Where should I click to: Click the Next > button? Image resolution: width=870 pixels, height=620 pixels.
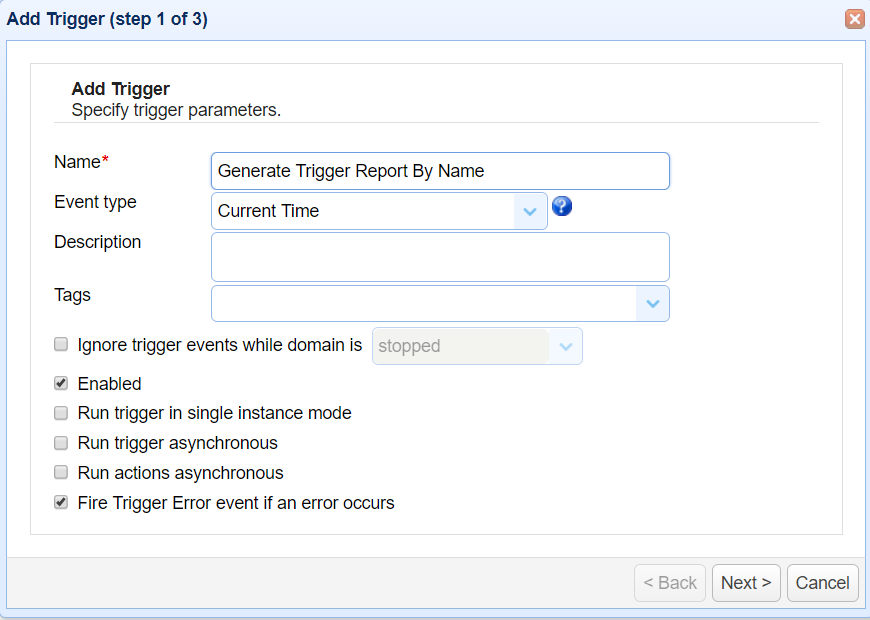coord(746,583)
